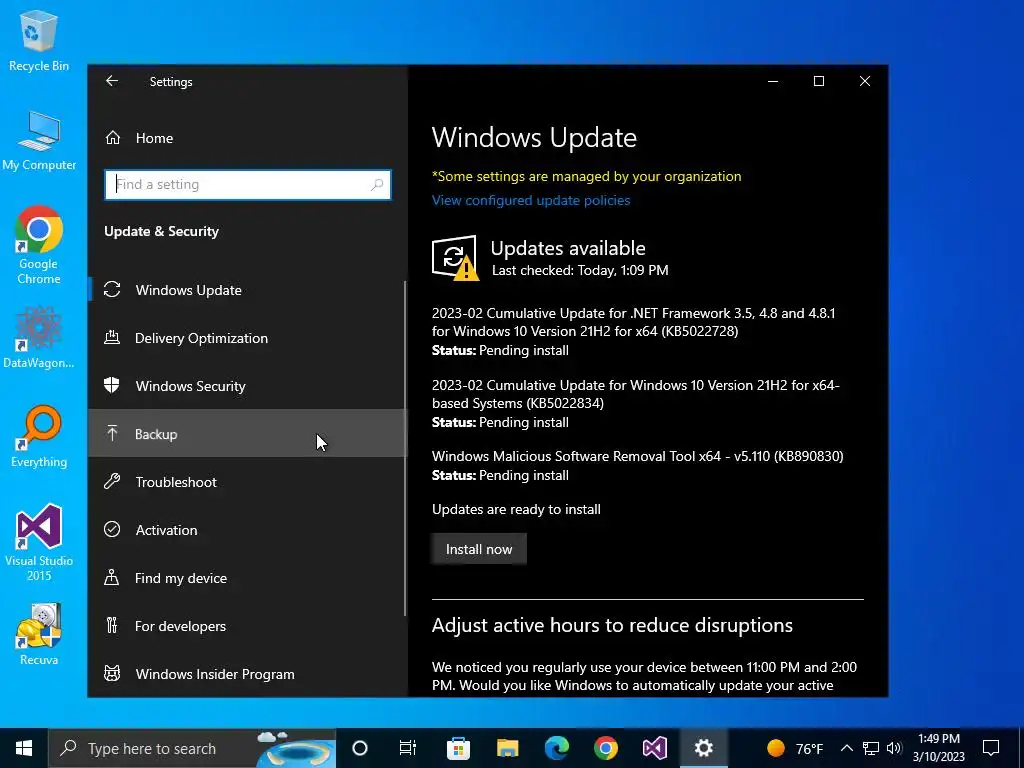The height and width of the screenshot is (768, 1024).
Task: Launch Microsoft Edge from the taskbar
Action: (x=557, y=748)
